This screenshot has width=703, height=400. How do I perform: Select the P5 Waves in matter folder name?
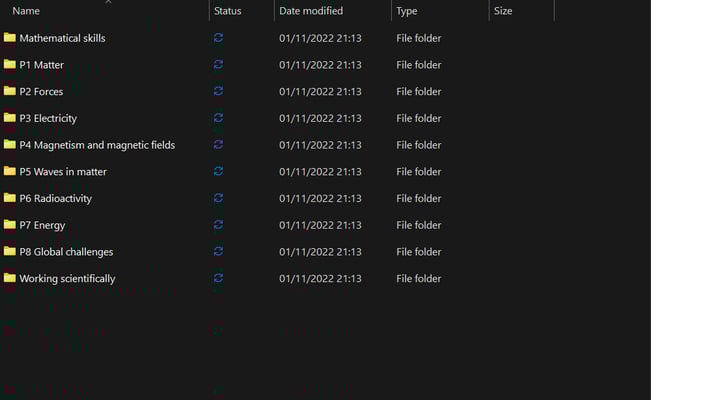[63, 172]
